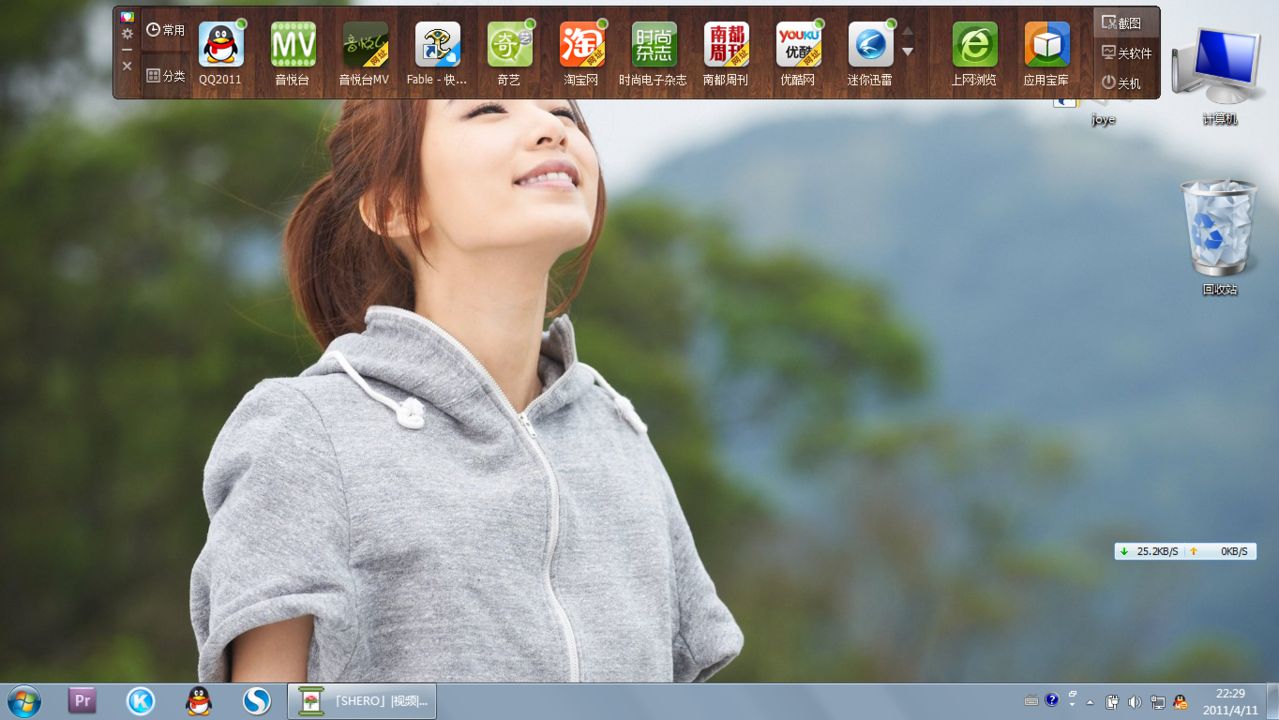Switch to the 常用 tab in dock

[166, 30]
